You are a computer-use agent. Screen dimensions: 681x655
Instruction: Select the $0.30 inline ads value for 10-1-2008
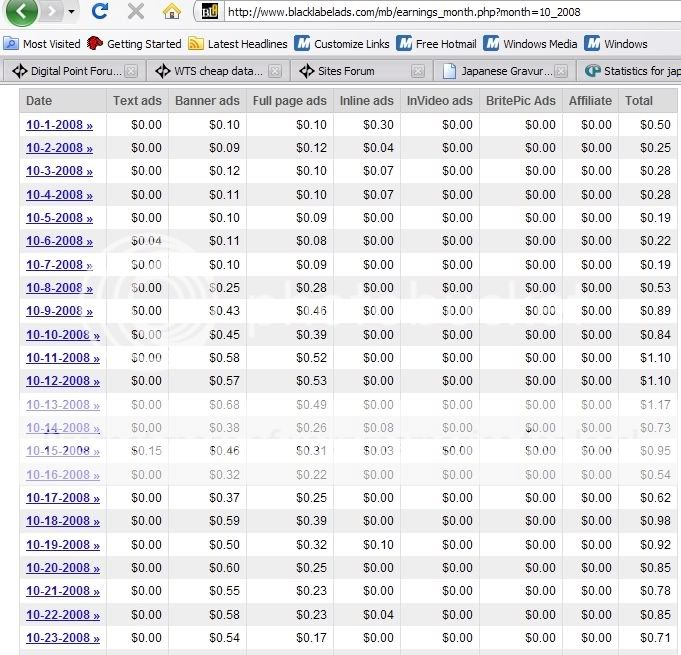point(378,125)
